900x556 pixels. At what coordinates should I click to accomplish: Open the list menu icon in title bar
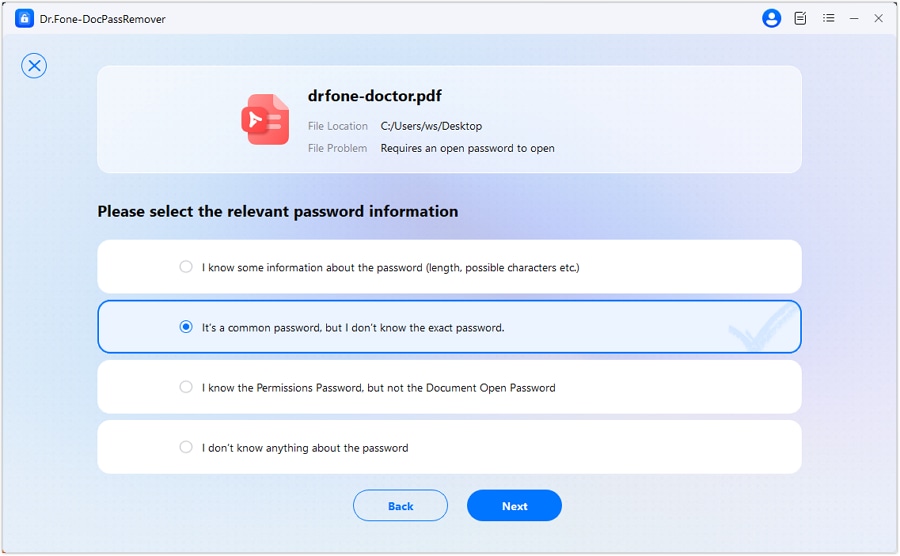828,18
